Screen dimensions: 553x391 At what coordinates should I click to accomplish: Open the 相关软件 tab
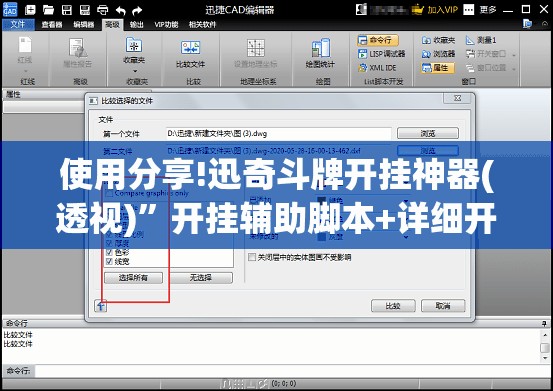pos(202,24)
